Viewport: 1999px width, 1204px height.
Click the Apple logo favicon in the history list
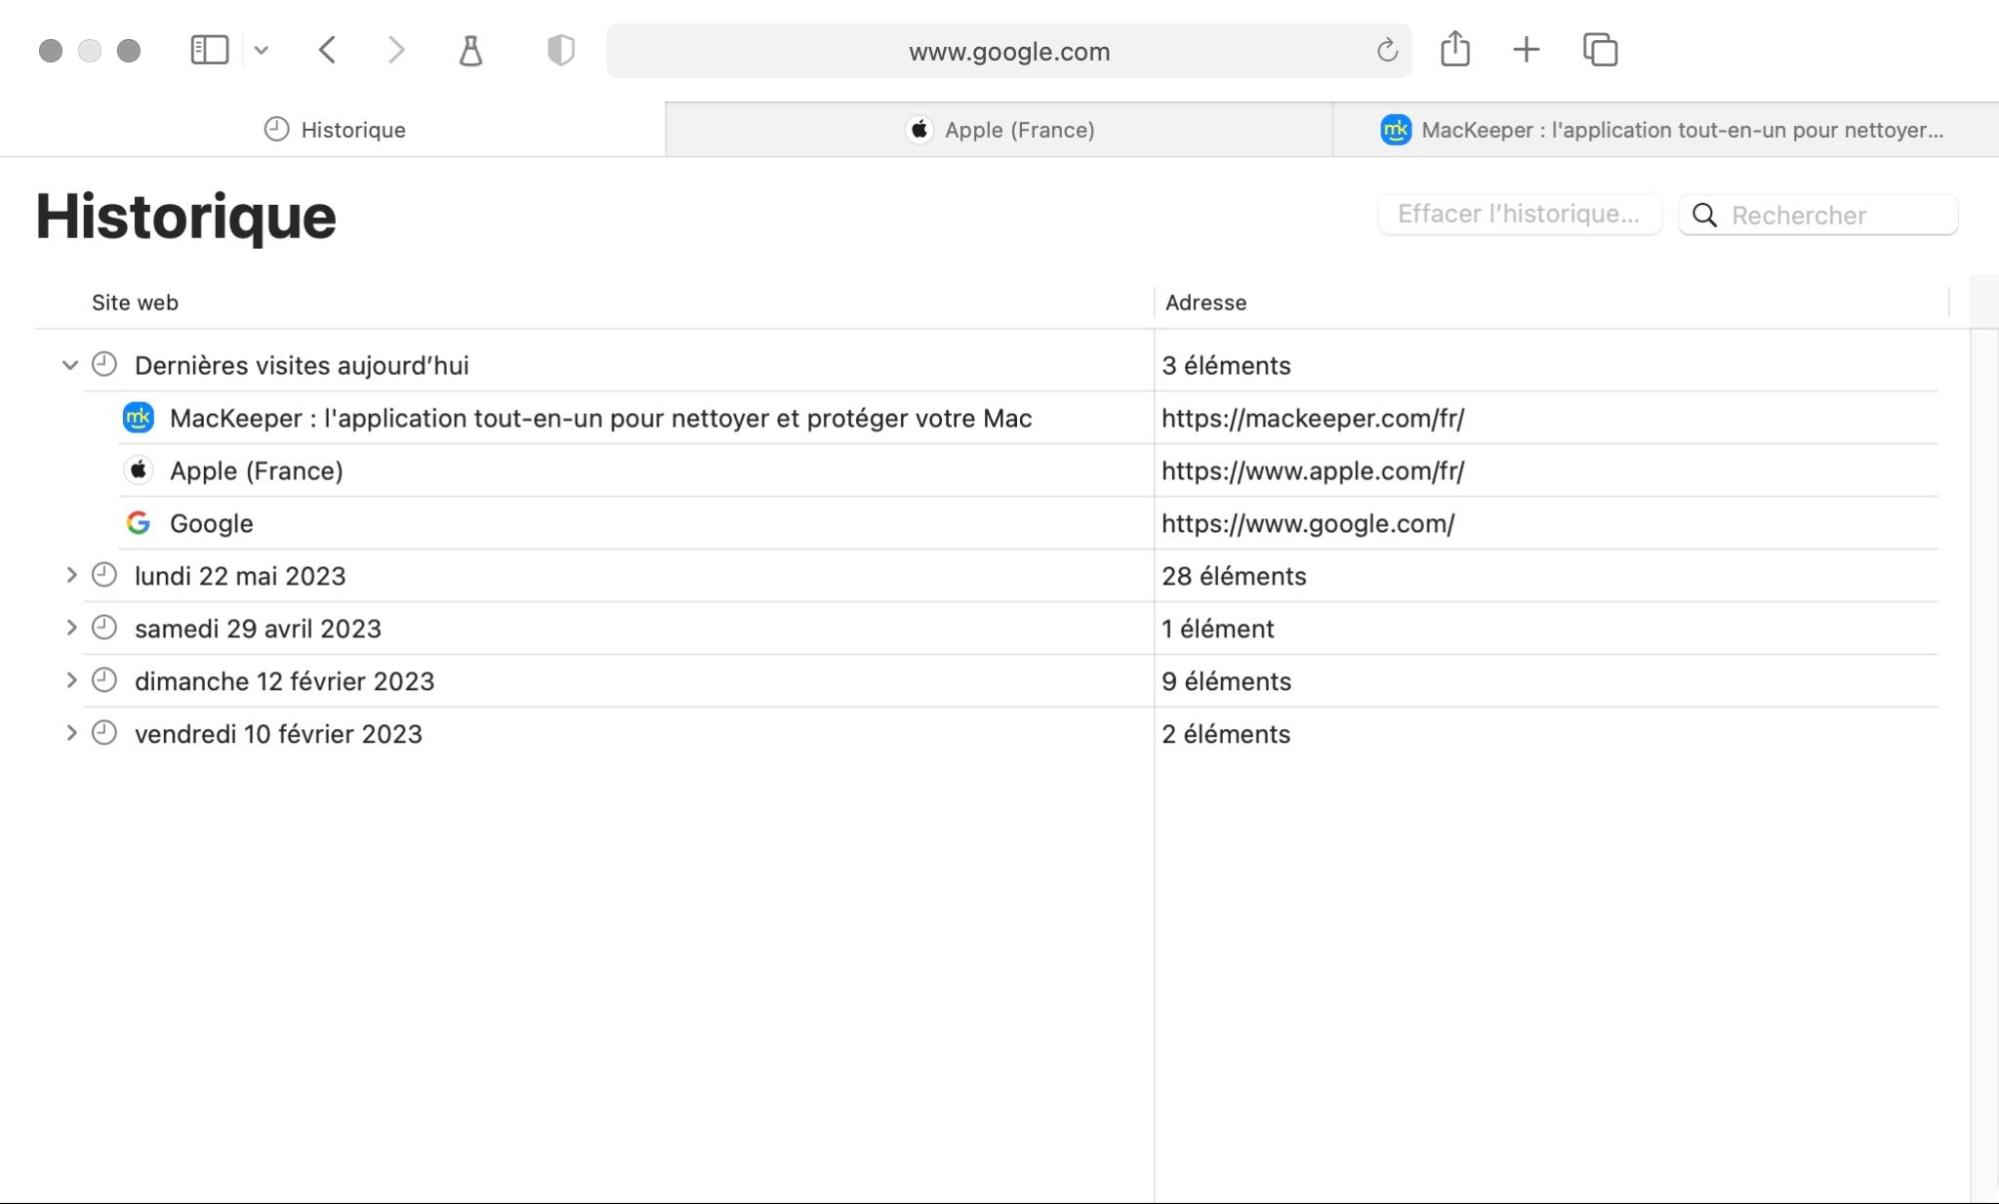tap(138, 470)
